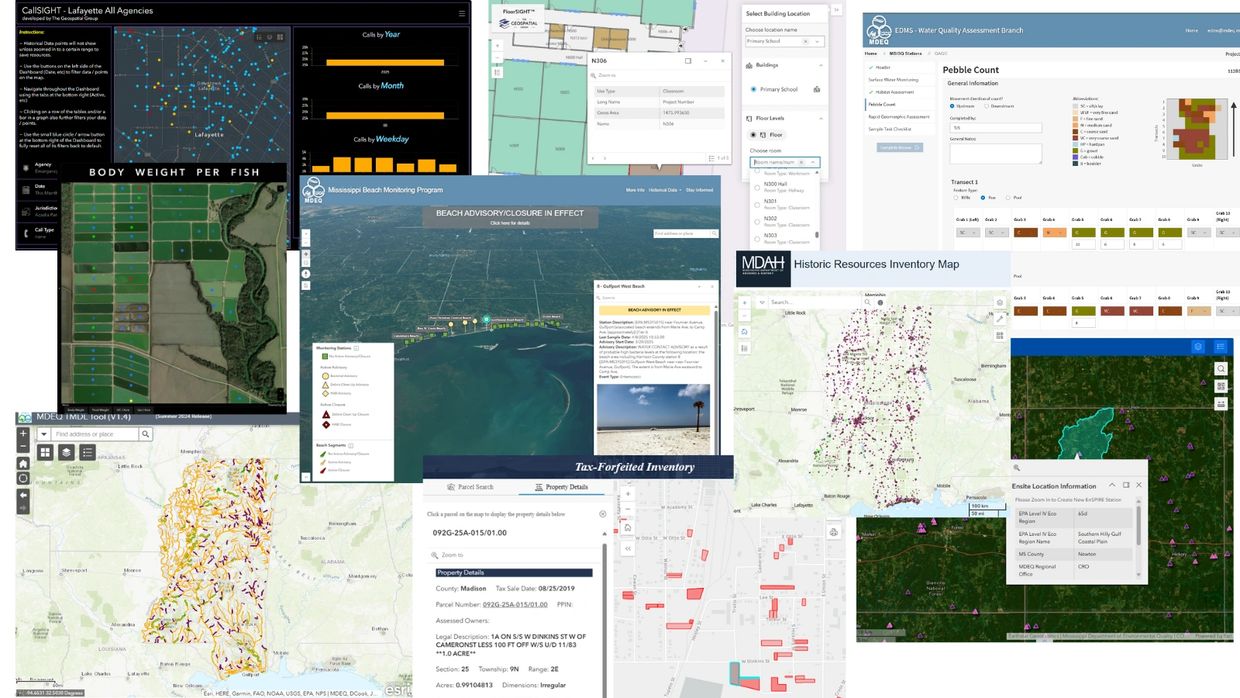Image resolution: width=1240 pixels, height=698 pixels.
Task: Open Surface Water Monitoring in EDMS sidebar
Action: tap(894, 80)
